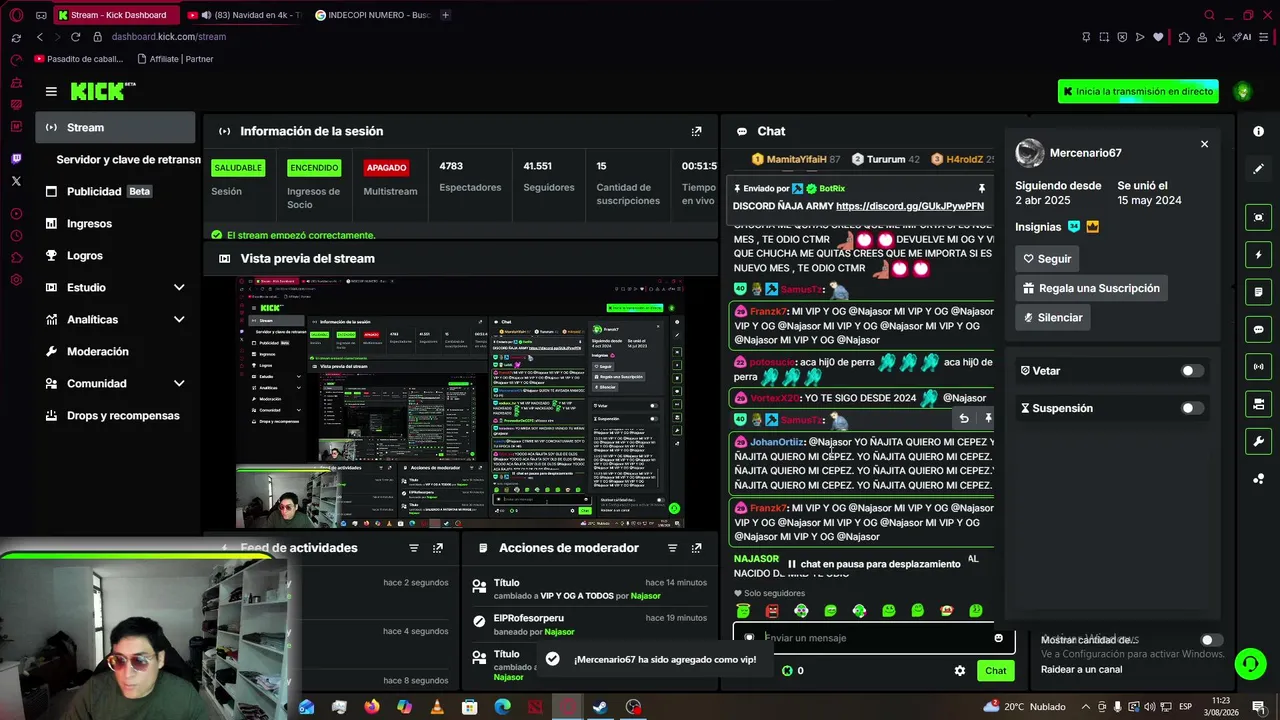Resume chat via pausa para desplazamiento banner
This screenshot has height=720, width=1280.
coord(874,564)
